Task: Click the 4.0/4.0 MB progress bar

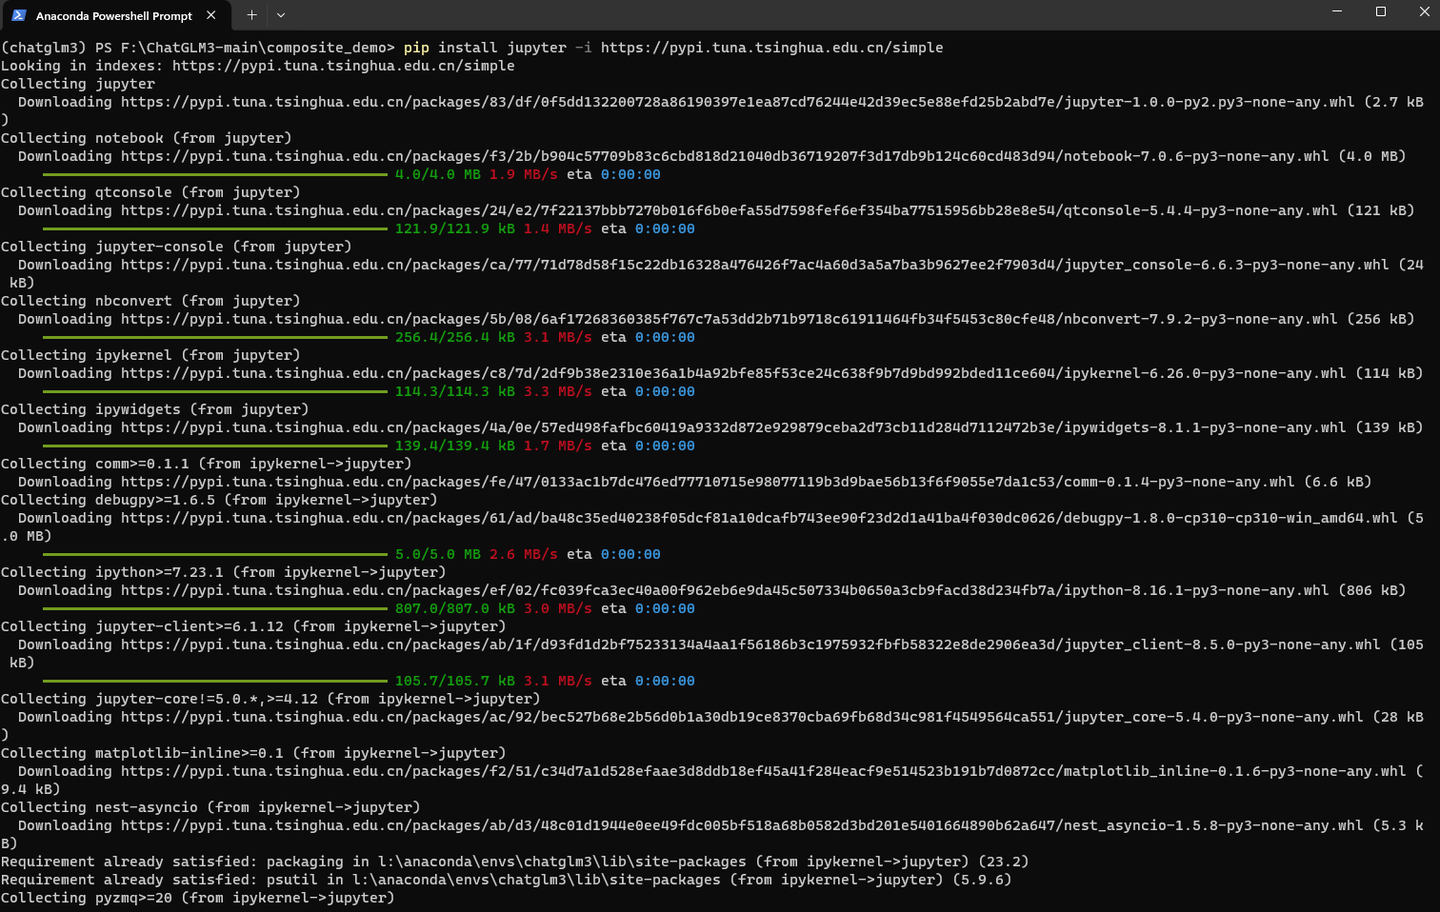Action: tap(215, 174)
